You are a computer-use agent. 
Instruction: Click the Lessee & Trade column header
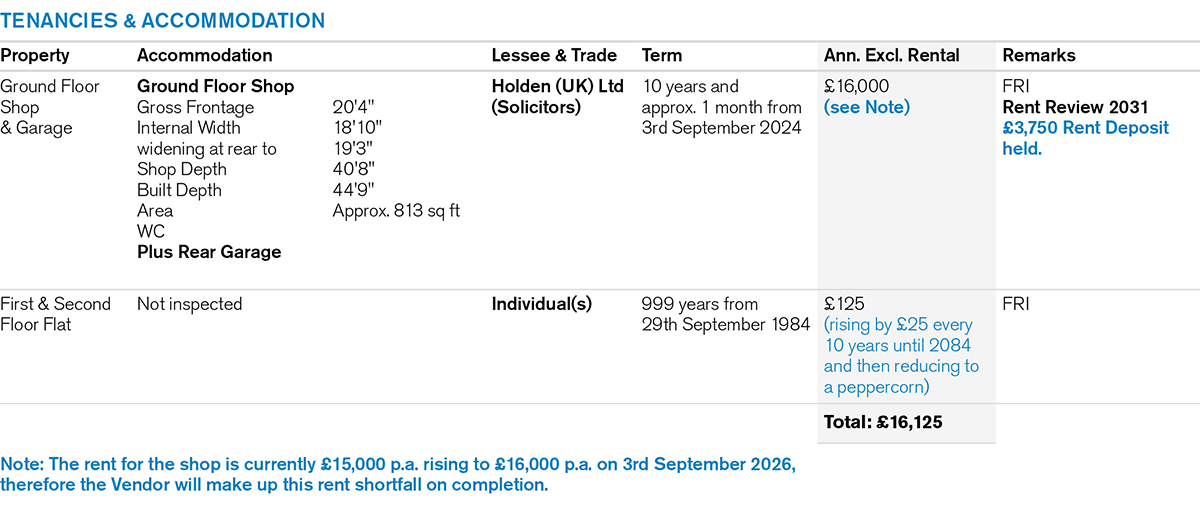click(554, 56)
